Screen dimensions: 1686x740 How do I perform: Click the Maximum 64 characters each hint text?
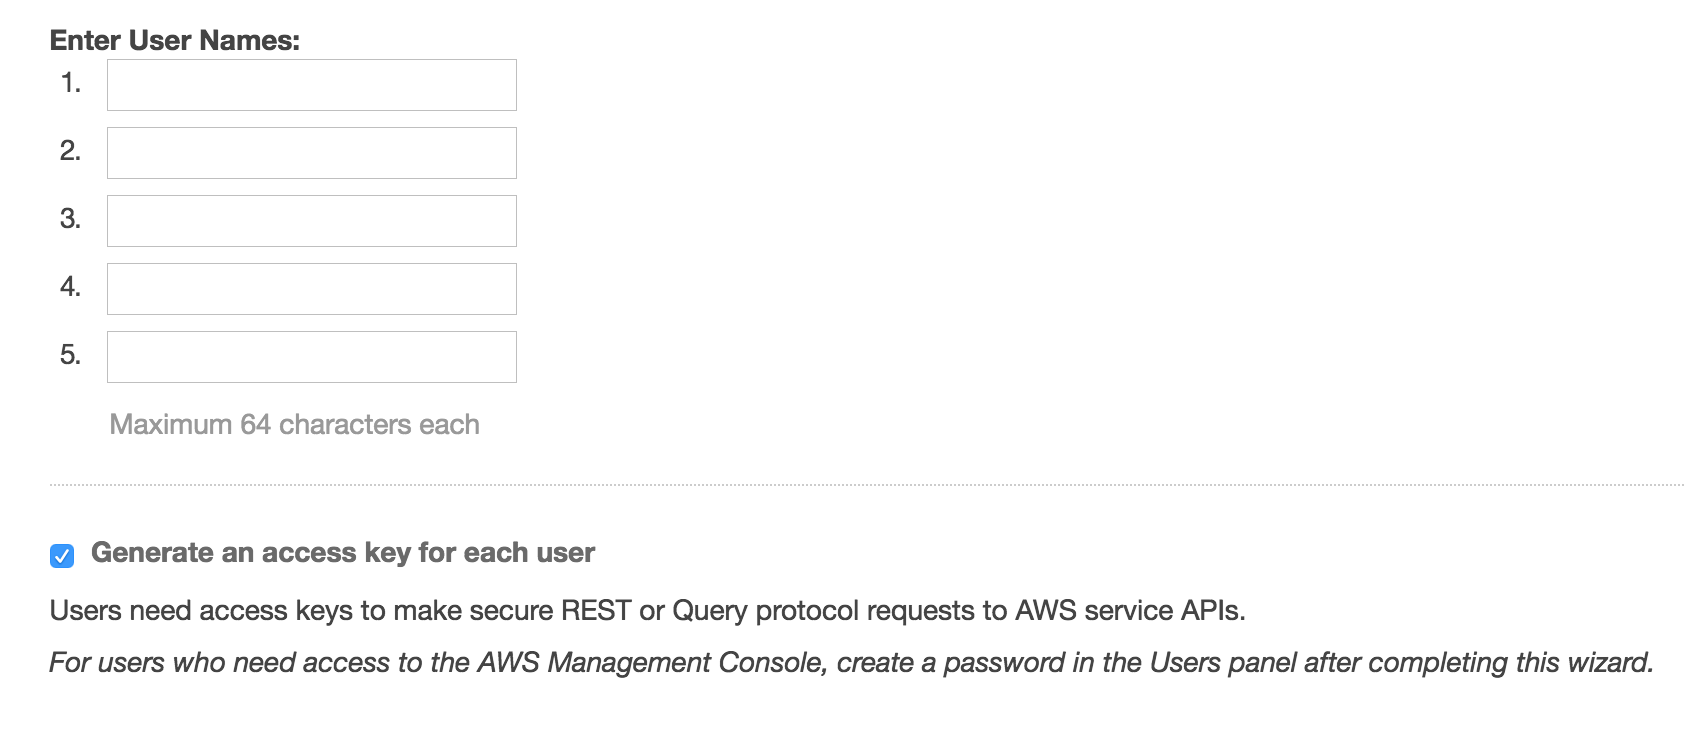click(294, 424)
